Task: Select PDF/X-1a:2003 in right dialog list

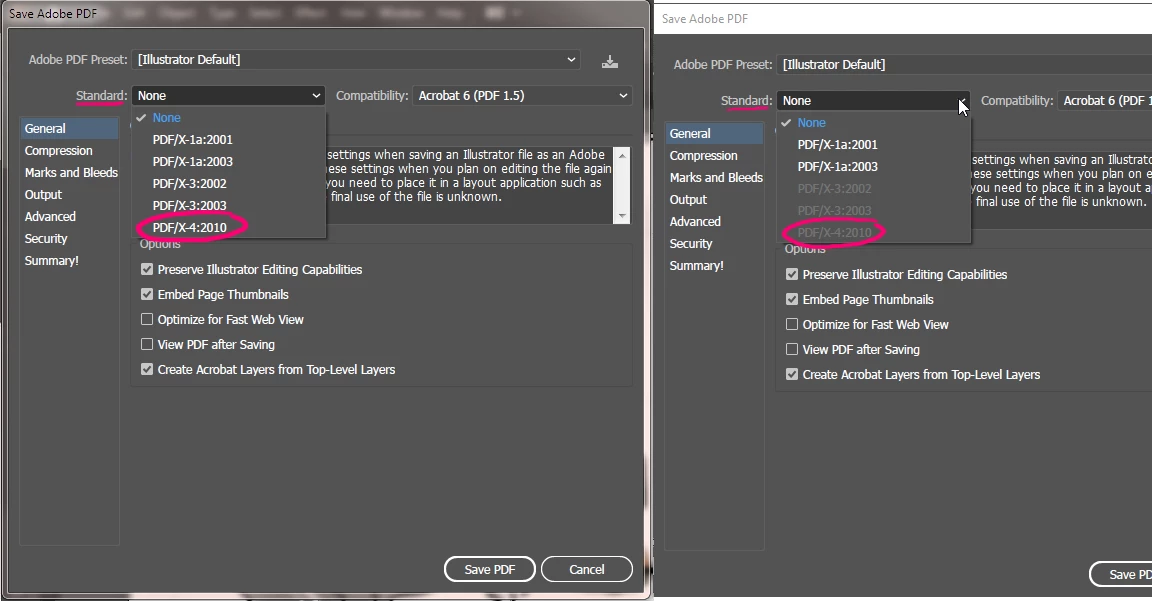Action: coord(838,167)
